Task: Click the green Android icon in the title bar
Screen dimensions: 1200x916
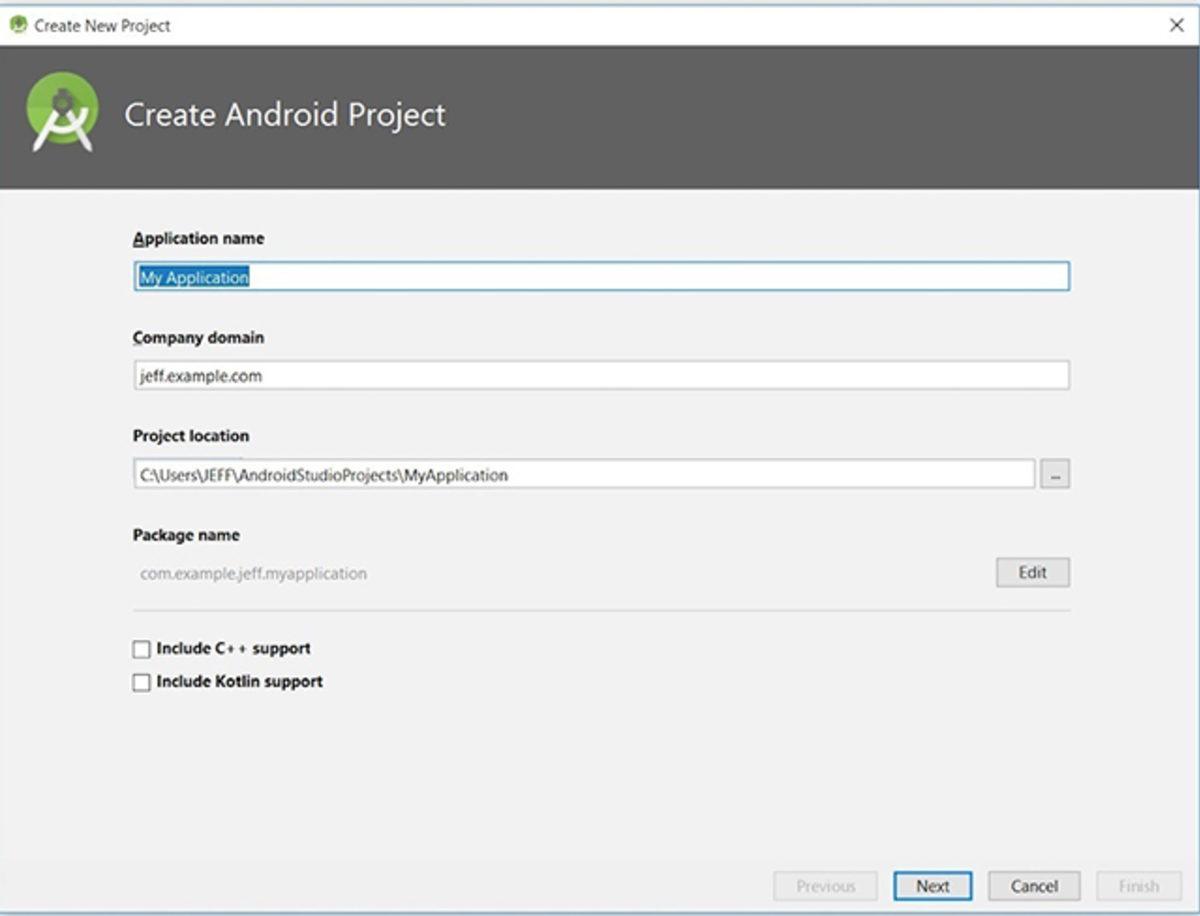Action: 18,25
